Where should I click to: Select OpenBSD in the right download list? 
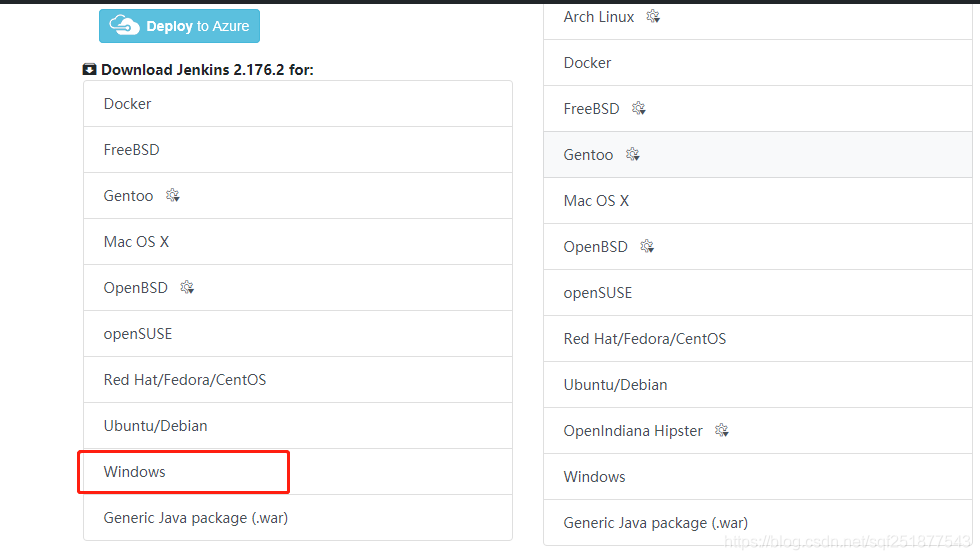pyautogui.click(x=758, y=247)
